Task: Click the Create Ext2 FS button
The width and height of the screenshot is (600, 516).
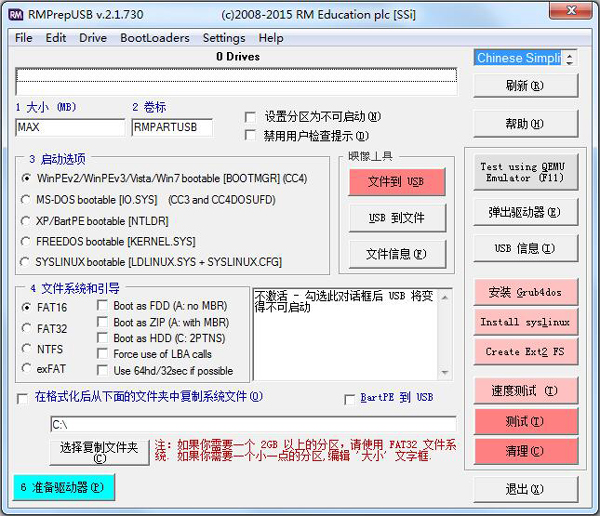Action: [x=525, y=352]
